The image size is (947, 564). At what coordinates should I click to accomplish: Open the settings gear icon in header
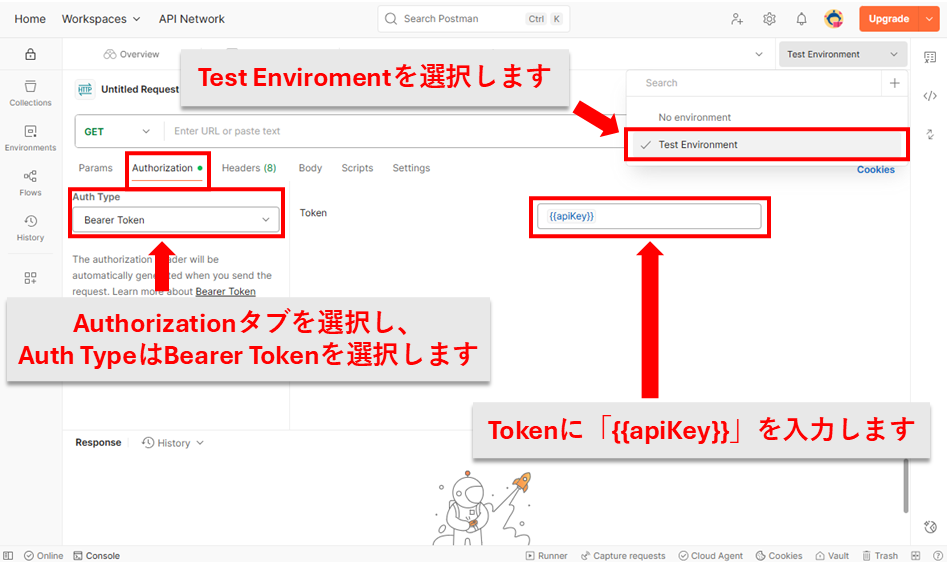point(769,19)
